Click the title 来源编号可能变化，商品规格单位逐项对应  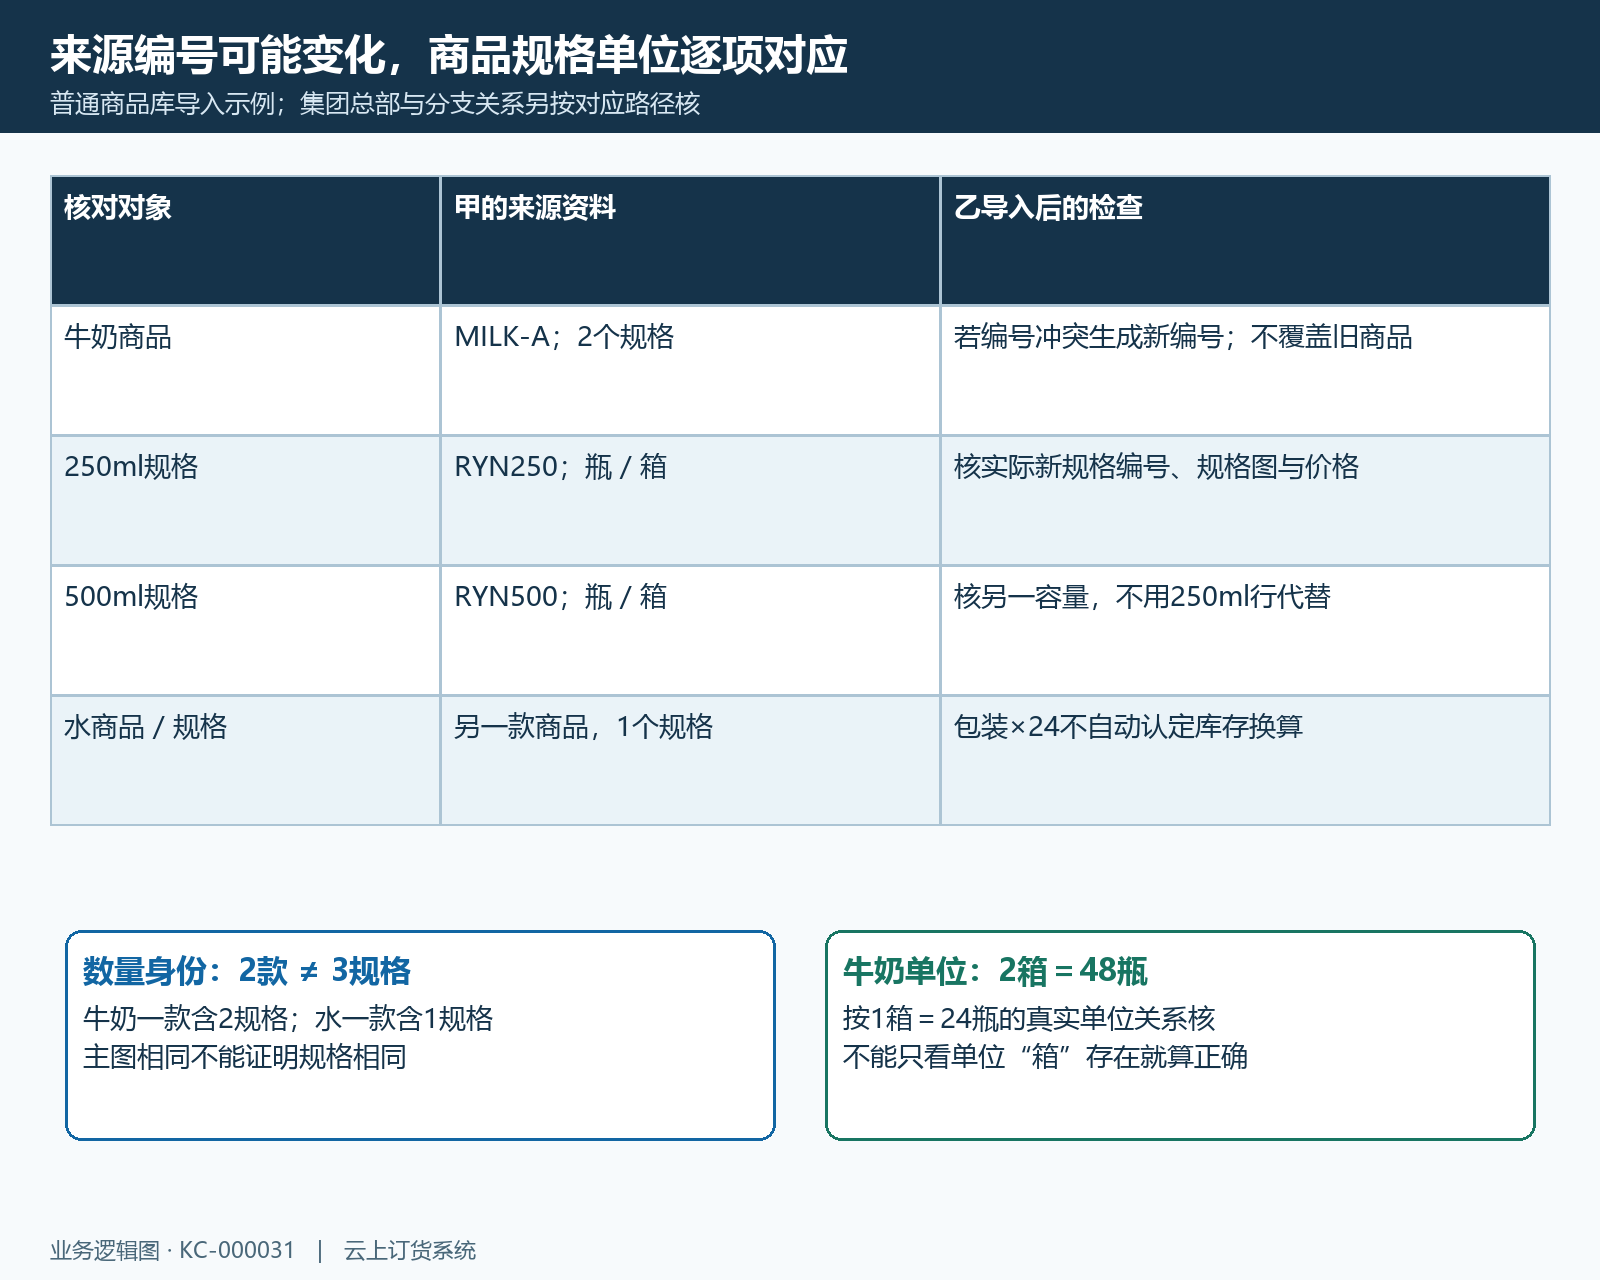(449, 55)
